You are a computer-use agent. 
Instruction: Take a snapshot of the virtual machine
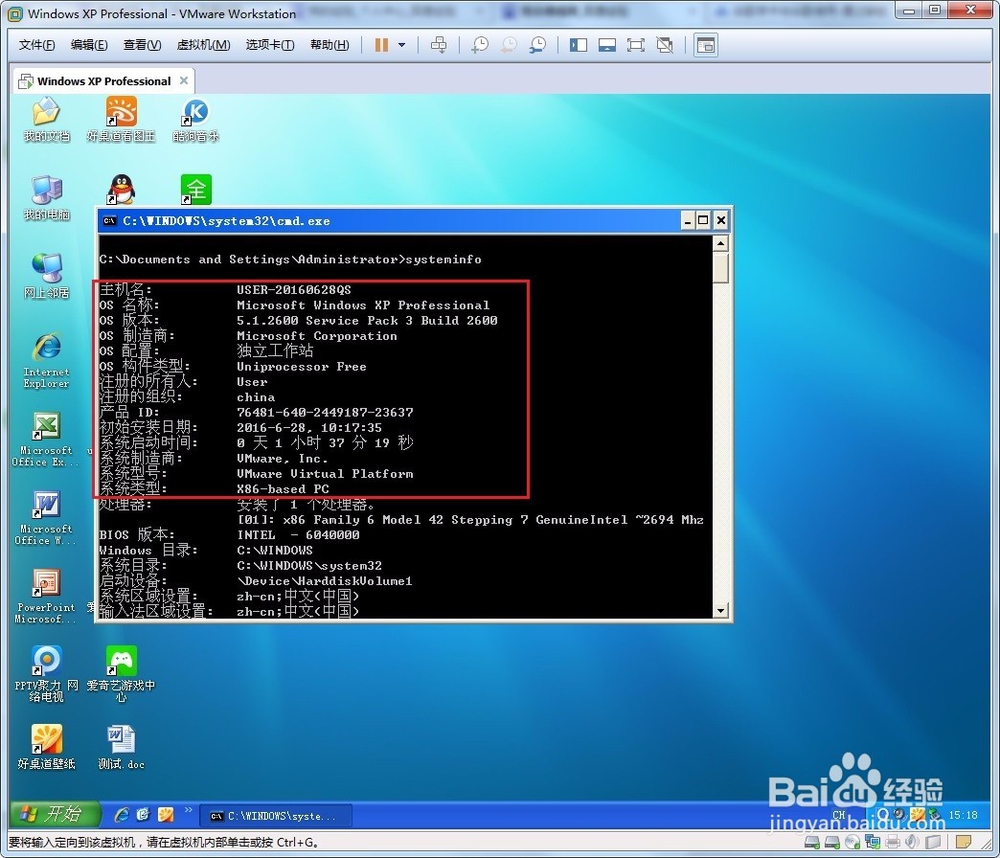pos(480,45)
